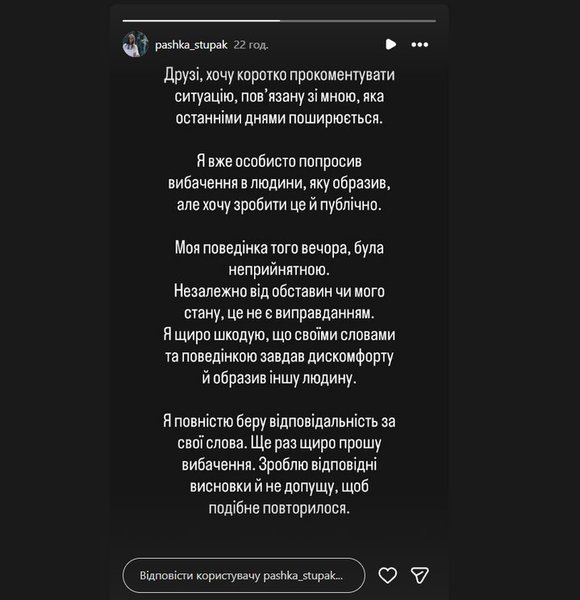Click the line 'Друзі, хочу коротко прокоментувати'

[279, 75]
